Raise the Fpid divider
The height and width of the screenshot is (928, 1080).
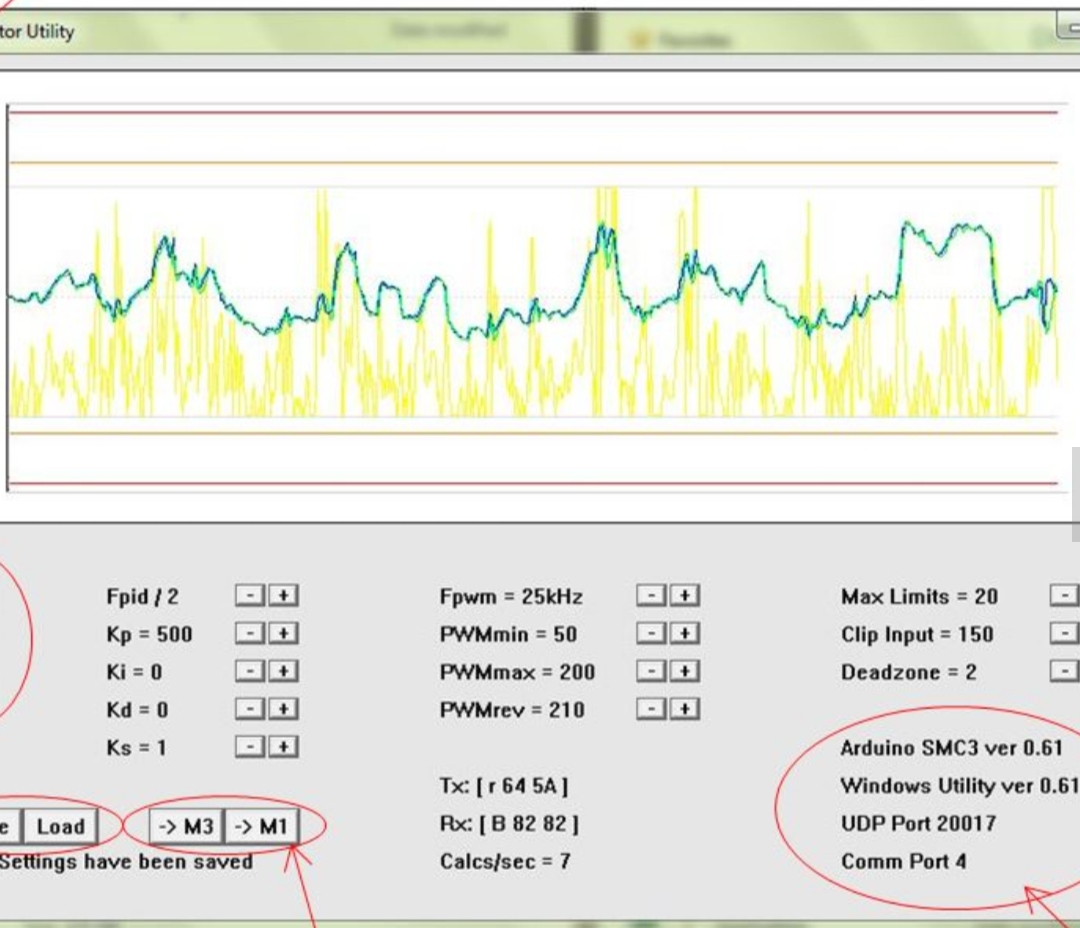pos(284,596)
